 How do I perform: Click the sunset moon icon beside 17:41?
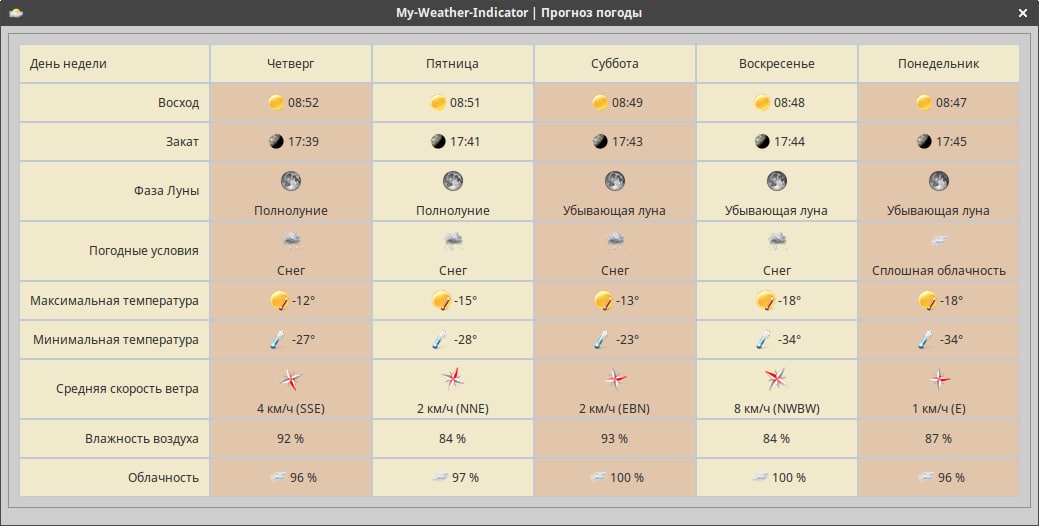point(438,141)
